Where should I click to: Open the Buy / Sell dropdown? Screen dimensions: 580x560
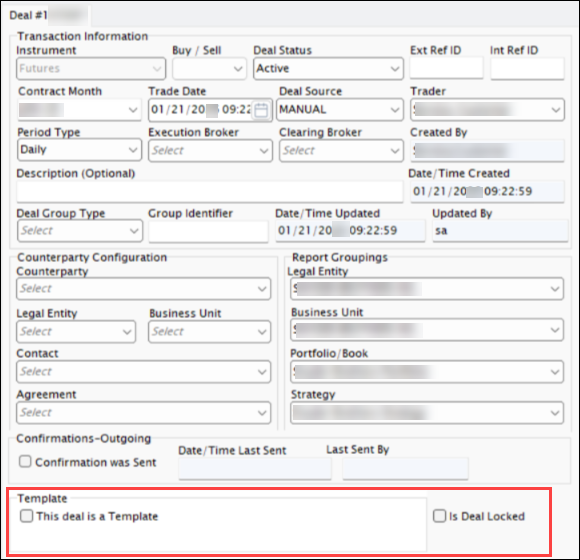(209, 68)
